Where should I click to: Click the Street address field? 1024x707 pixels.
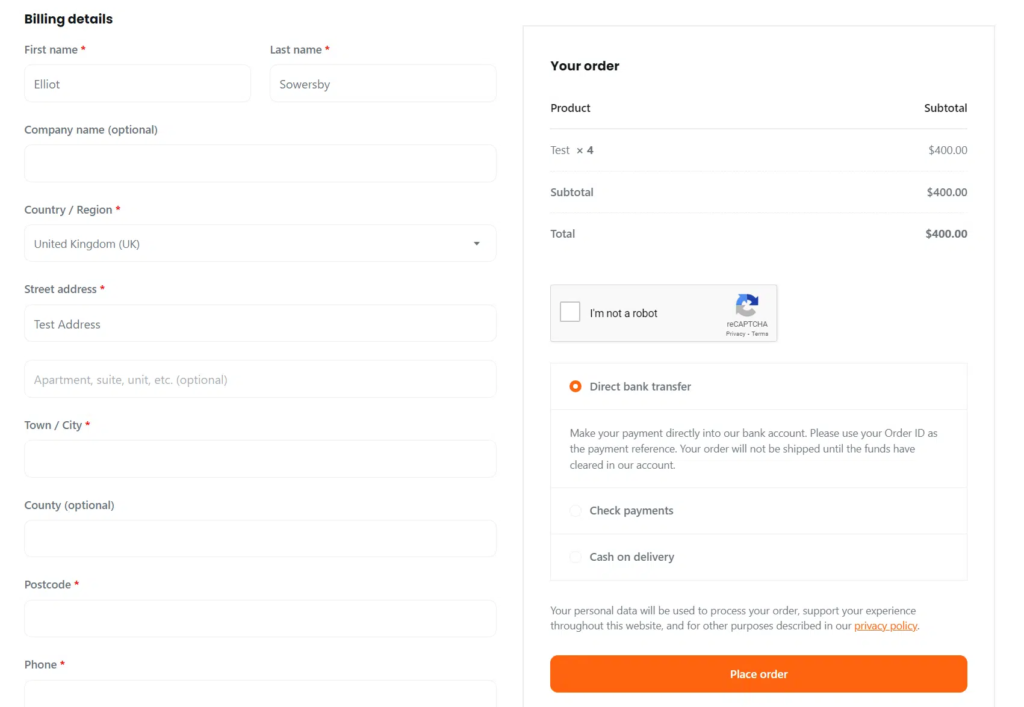[260, 324]
